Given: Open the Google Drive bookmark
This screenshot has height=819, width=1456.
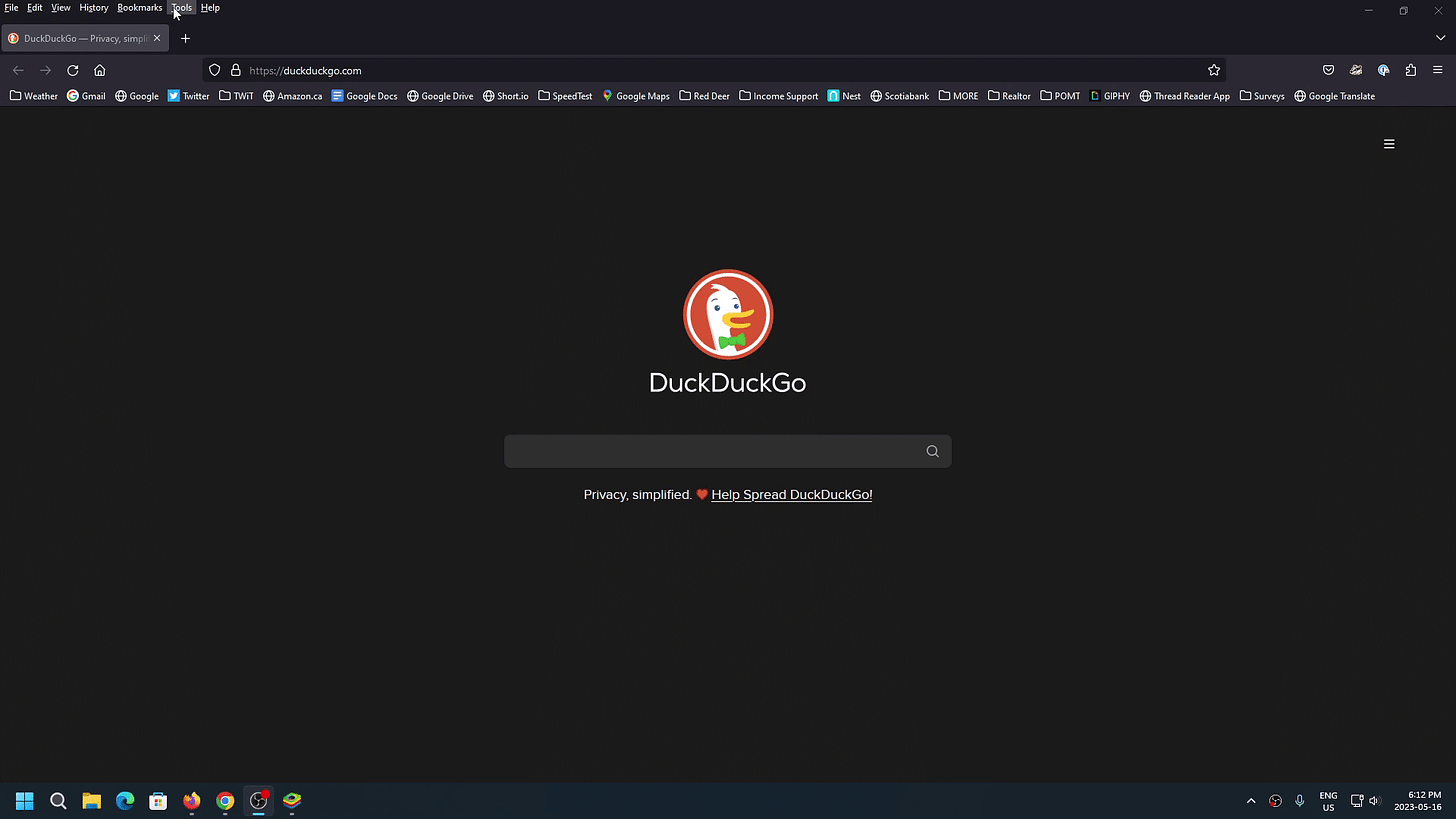Looking at the screenshot, I should [440, 96].
